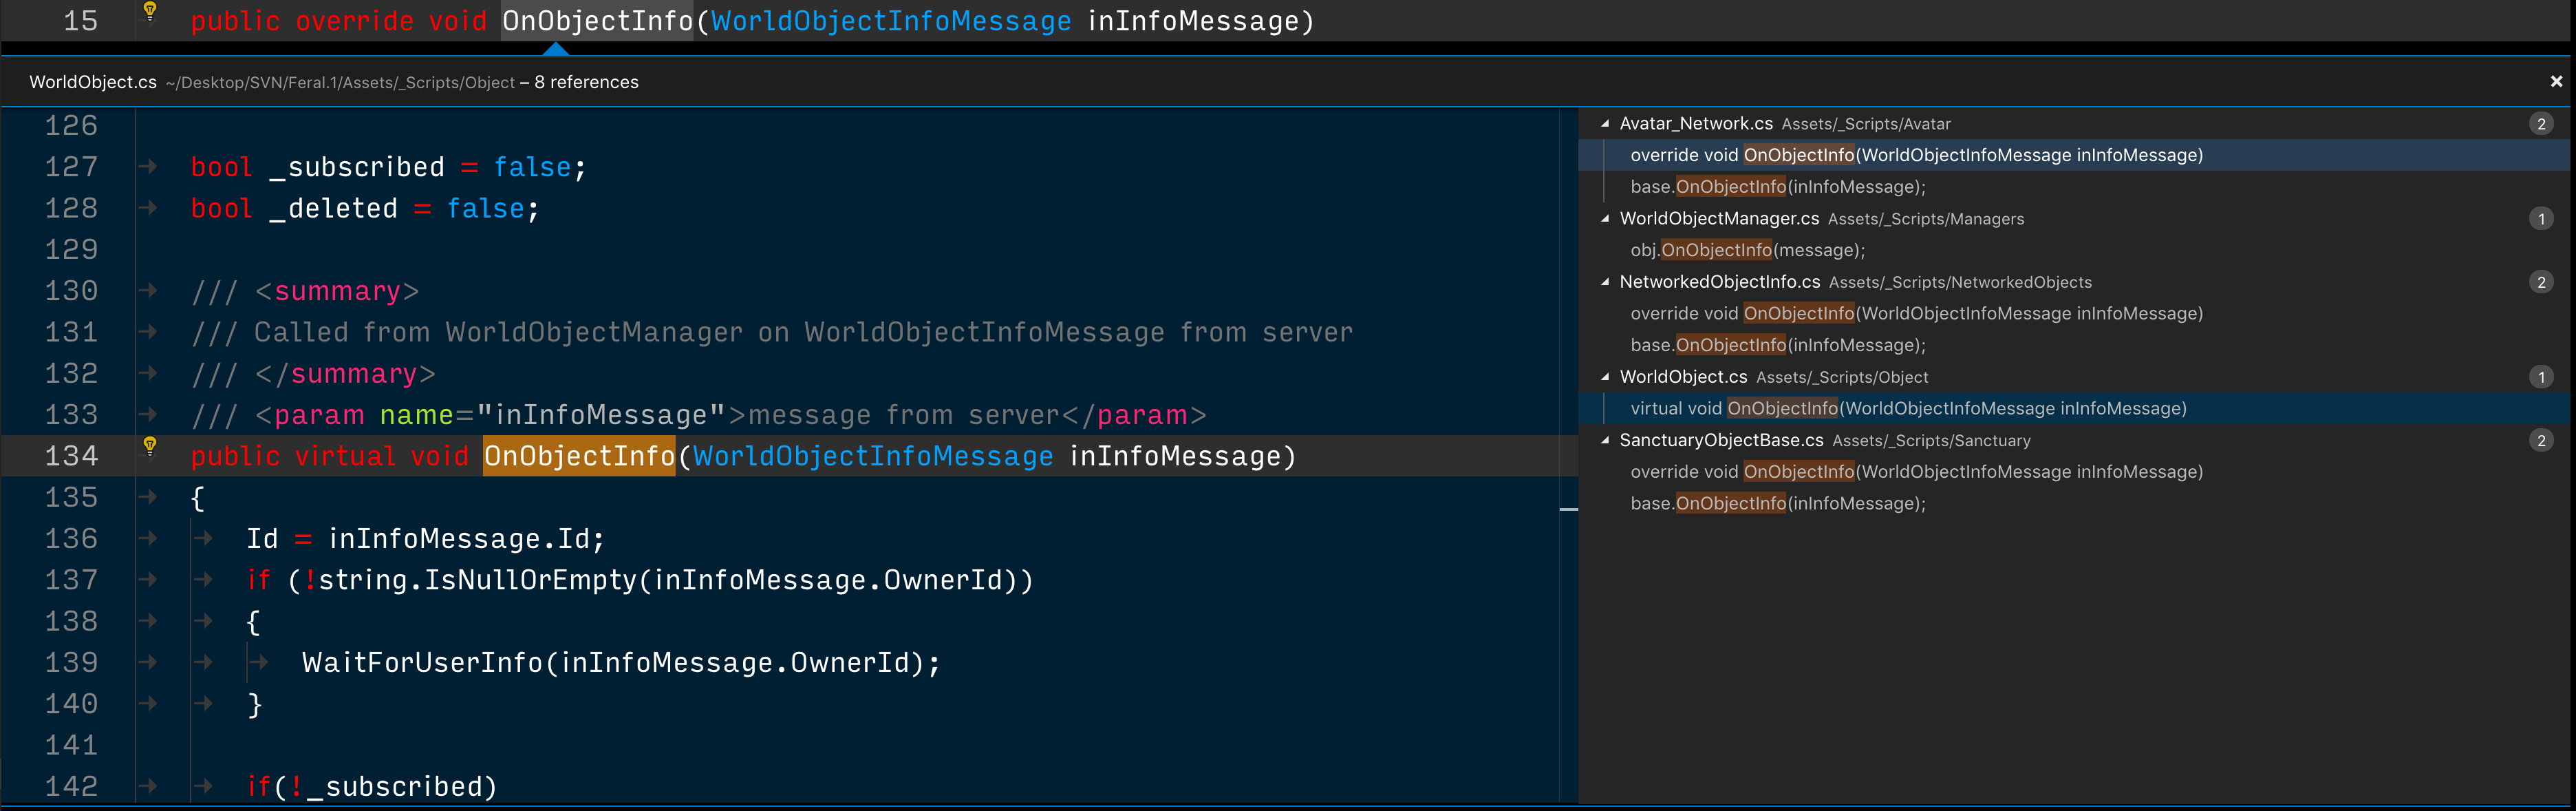Collapse the Avatar_Network.cs reference group
The image size is (2576, 811).
click(x=1605, y=124)
